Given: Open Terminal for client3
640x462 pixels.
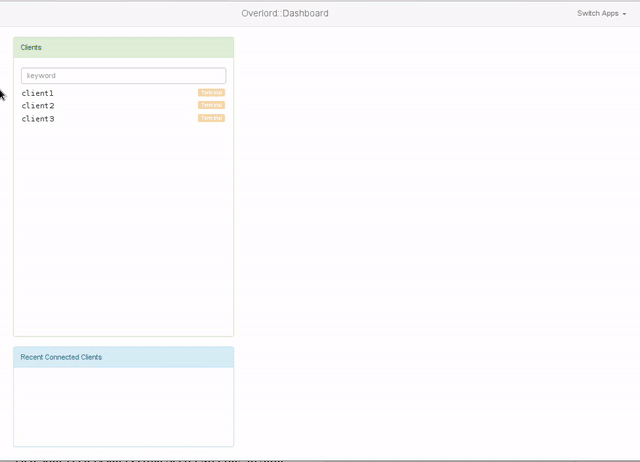Looking at the screenshot, I should pyautogui.click(x=211, y=118).
